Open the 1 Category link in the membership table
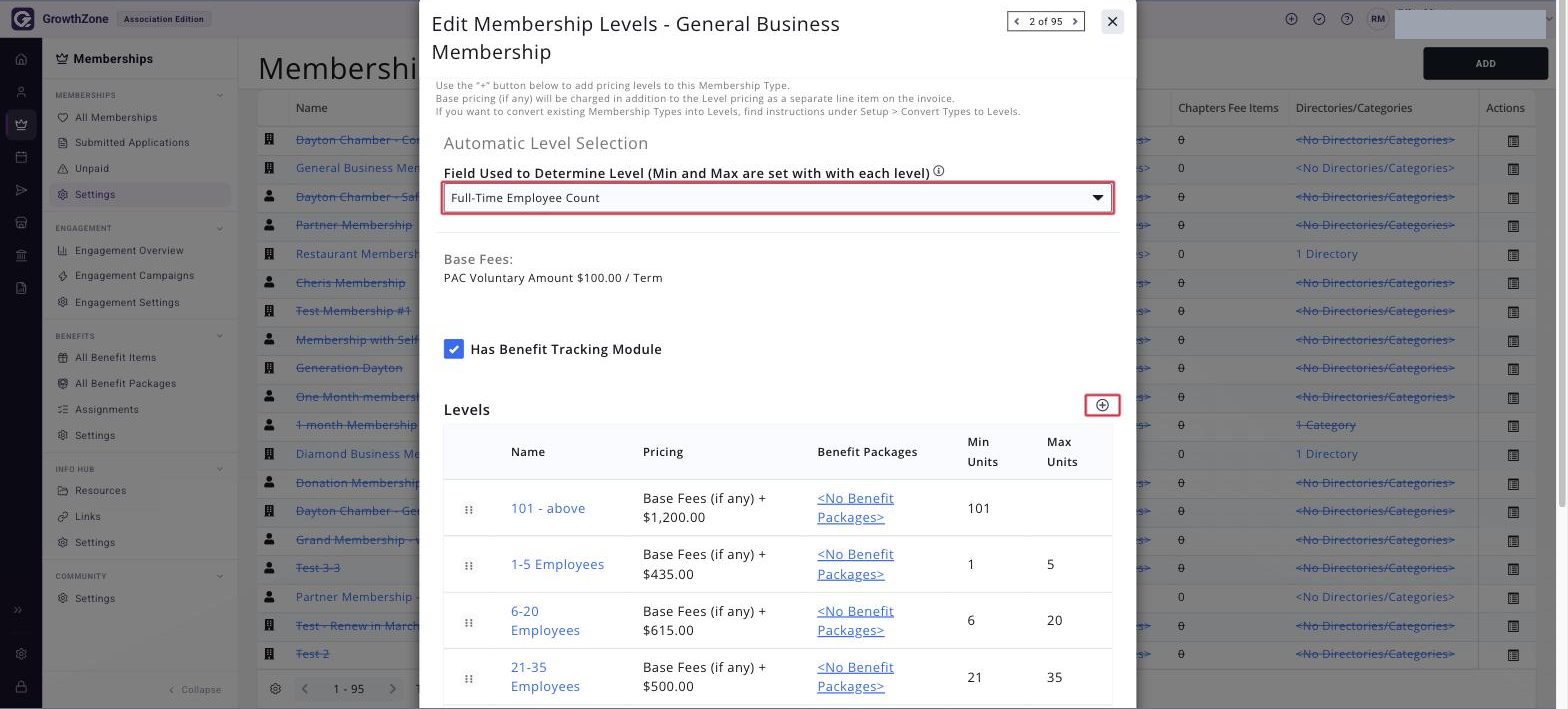The image size is (1568, 709). (x=1326, y=425)
